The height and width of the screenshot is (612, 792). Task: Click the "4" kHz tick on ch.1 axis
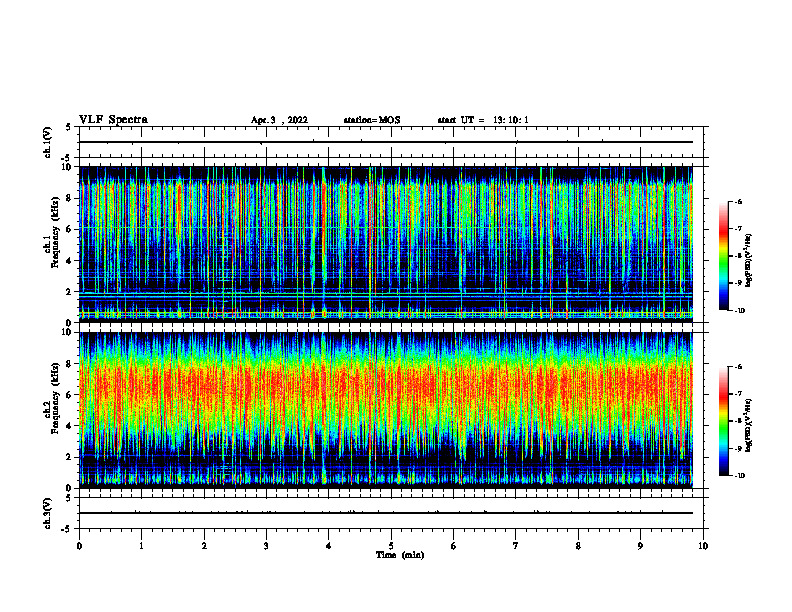(x=70, y=261)
